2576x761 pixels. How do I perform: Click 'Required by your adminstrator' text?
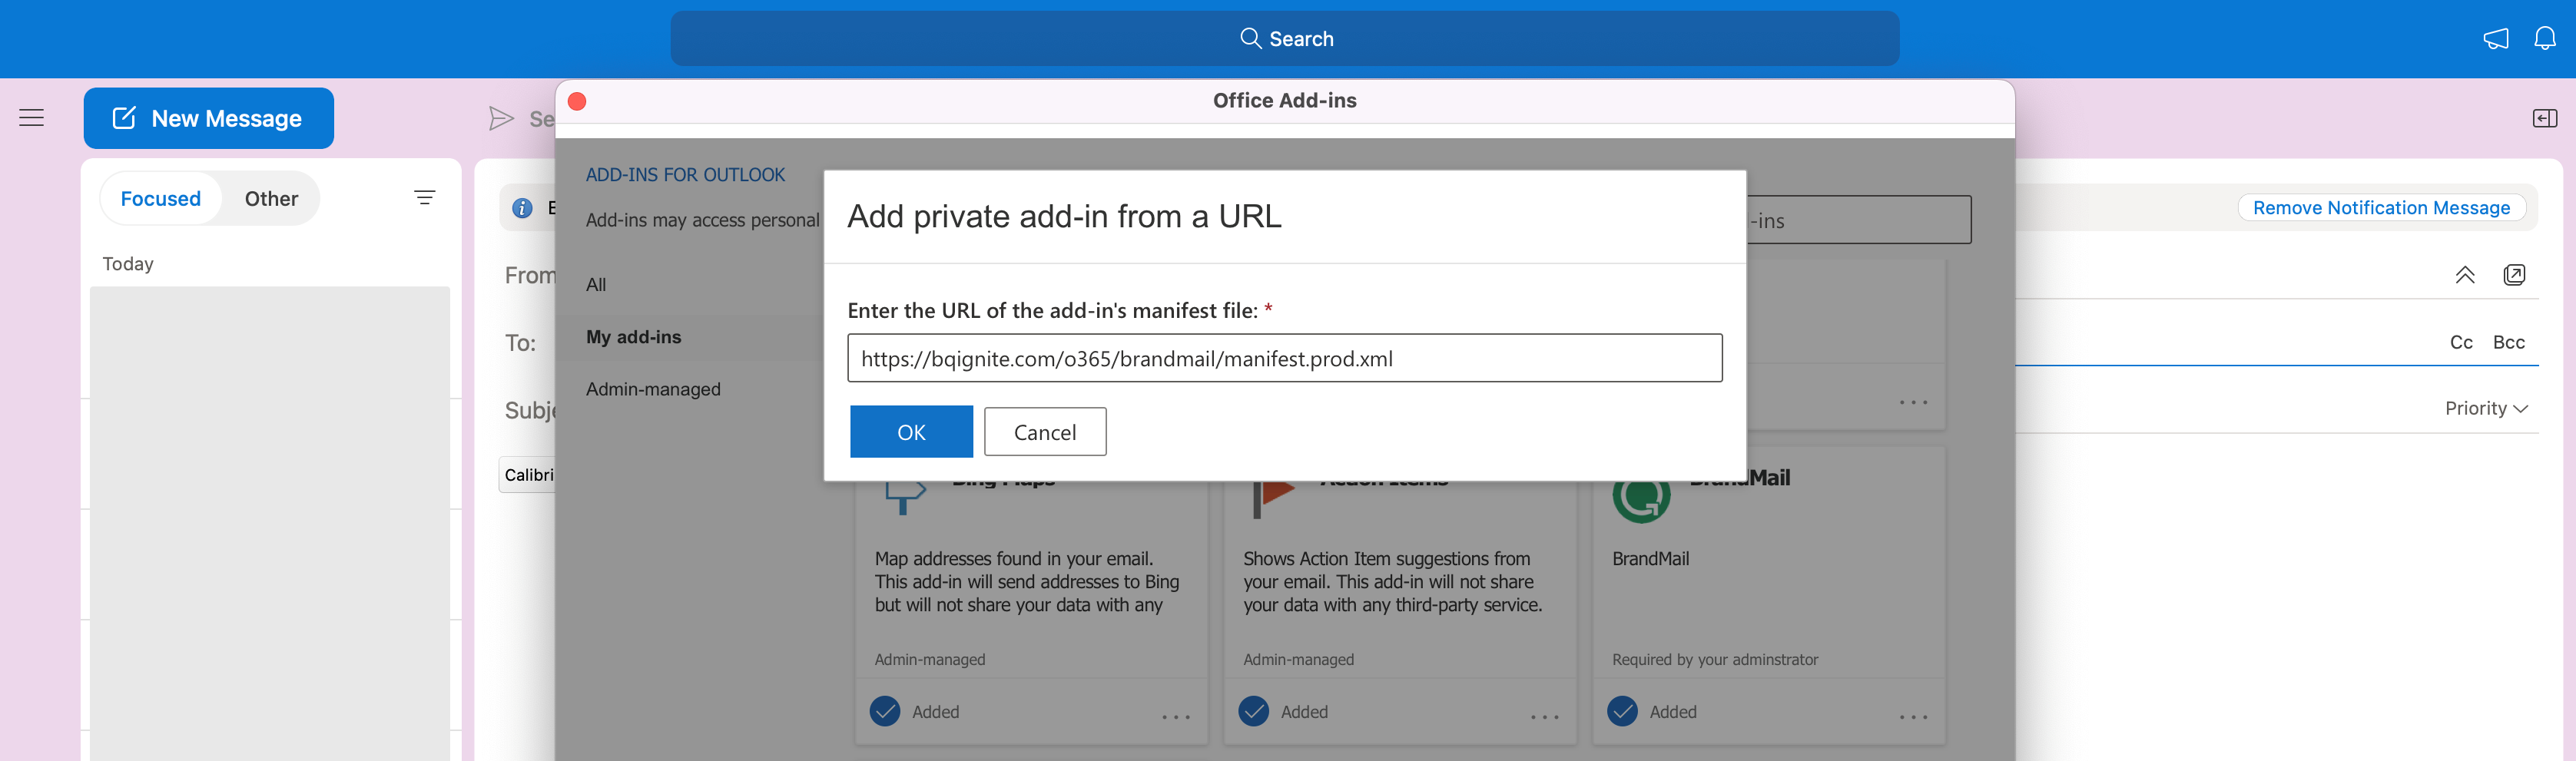(1715, 659)
